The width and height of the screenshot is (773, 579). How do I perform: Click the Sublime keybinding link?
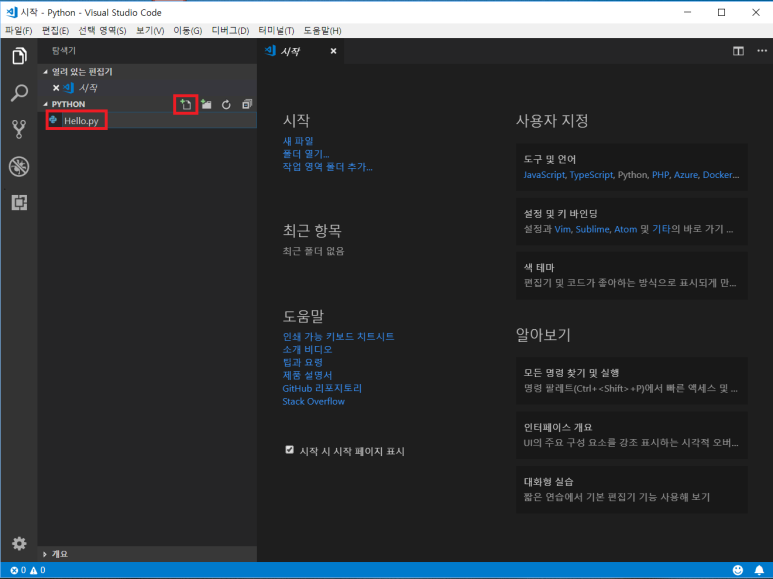pyautogui.click(x=592, y=229)
